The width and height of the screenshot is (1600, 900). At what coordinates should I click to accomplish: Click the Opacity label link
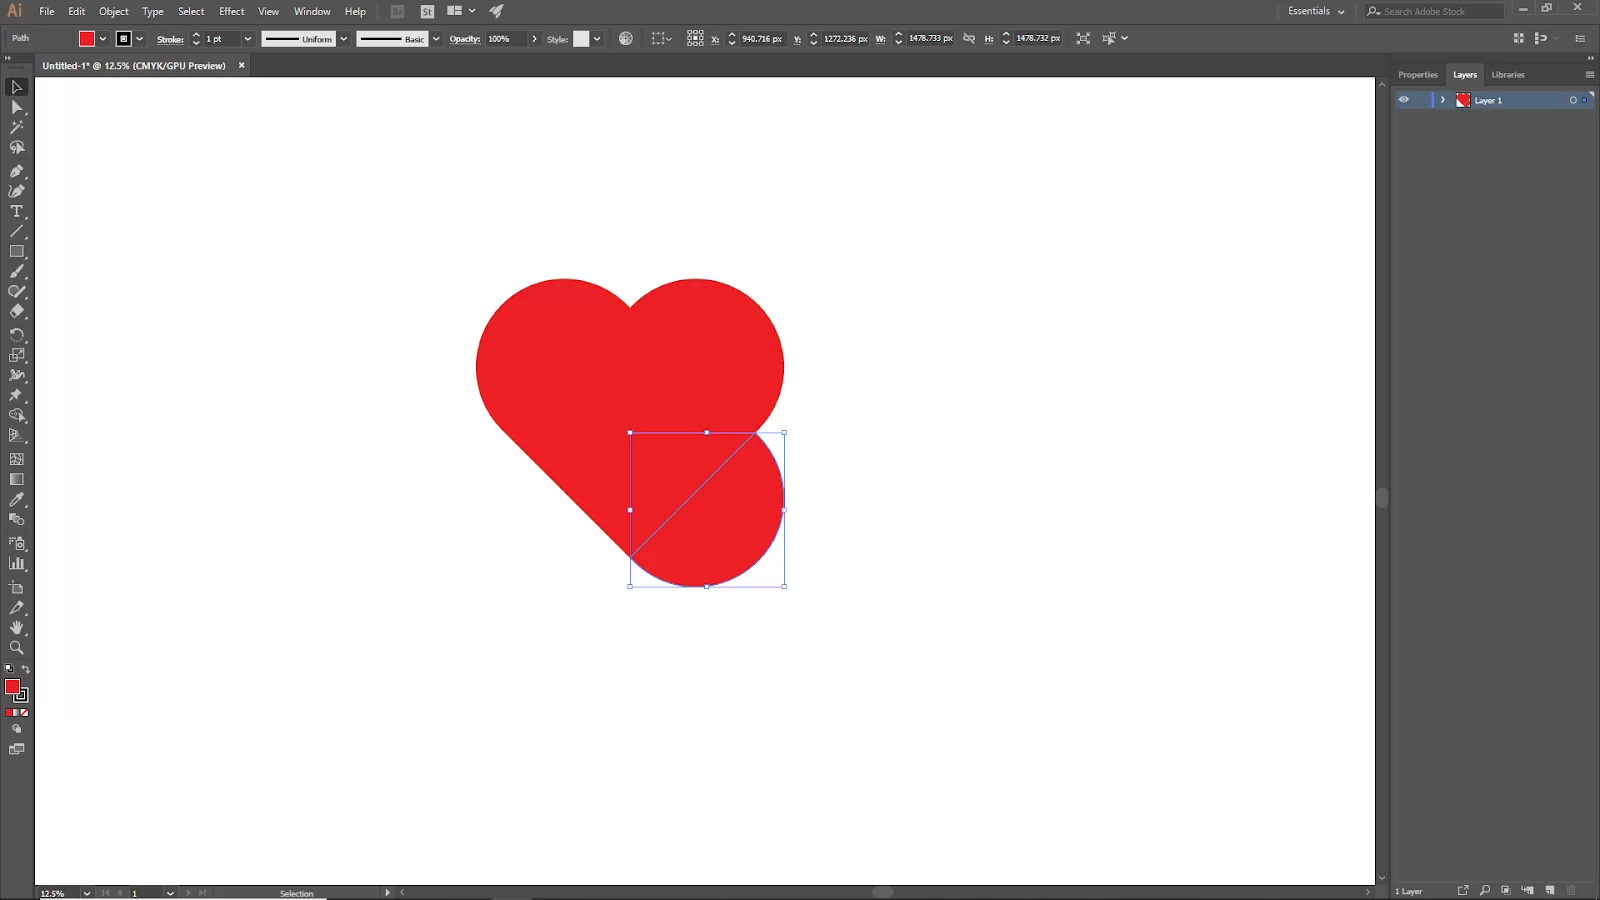coord(464,39)
